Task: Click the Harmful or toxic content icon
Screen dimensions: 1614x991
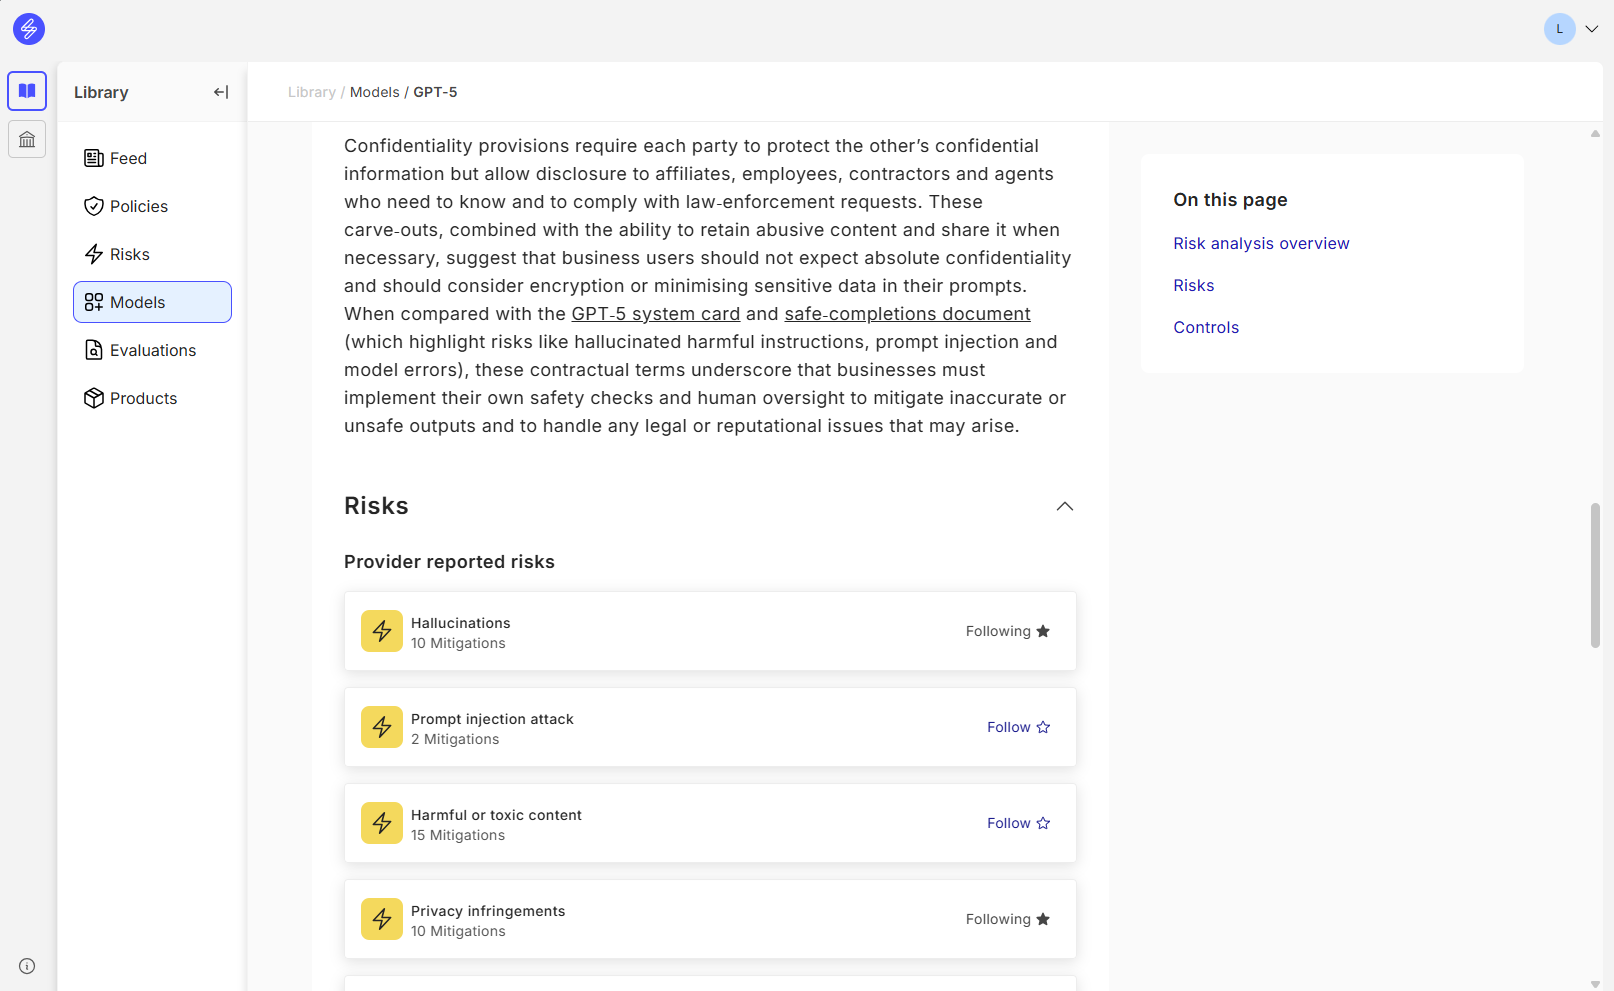Action: click(382, 823)
